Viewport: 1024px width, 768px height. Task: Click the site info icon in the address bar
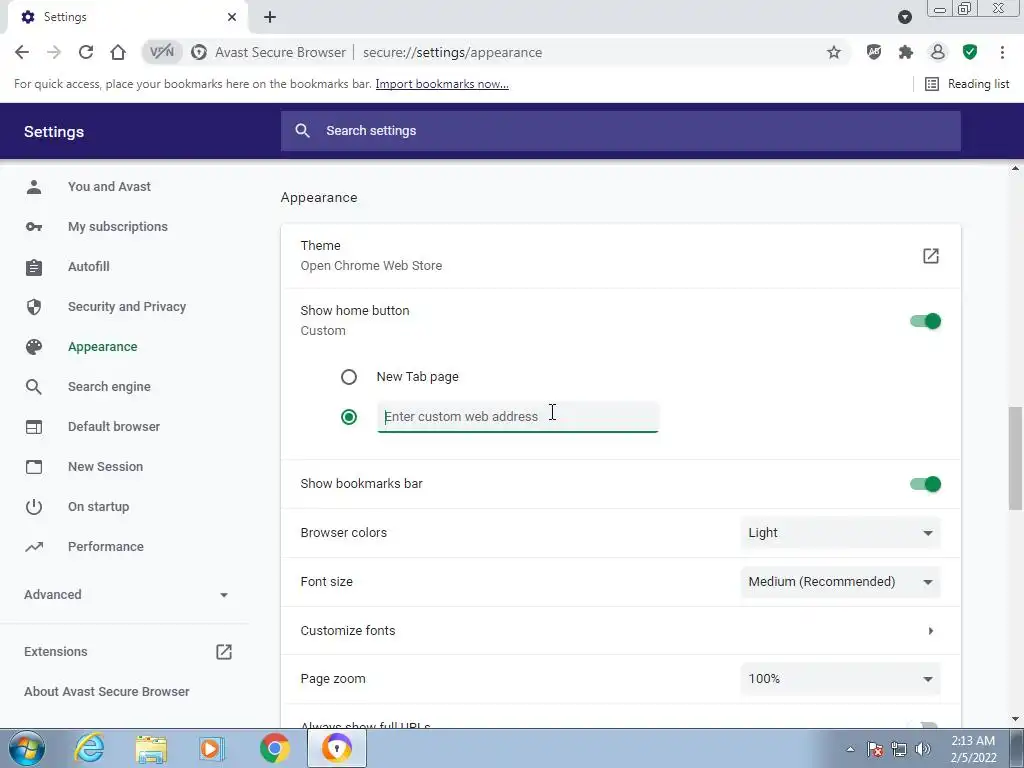pyautogui.click(x=199, y=52)
